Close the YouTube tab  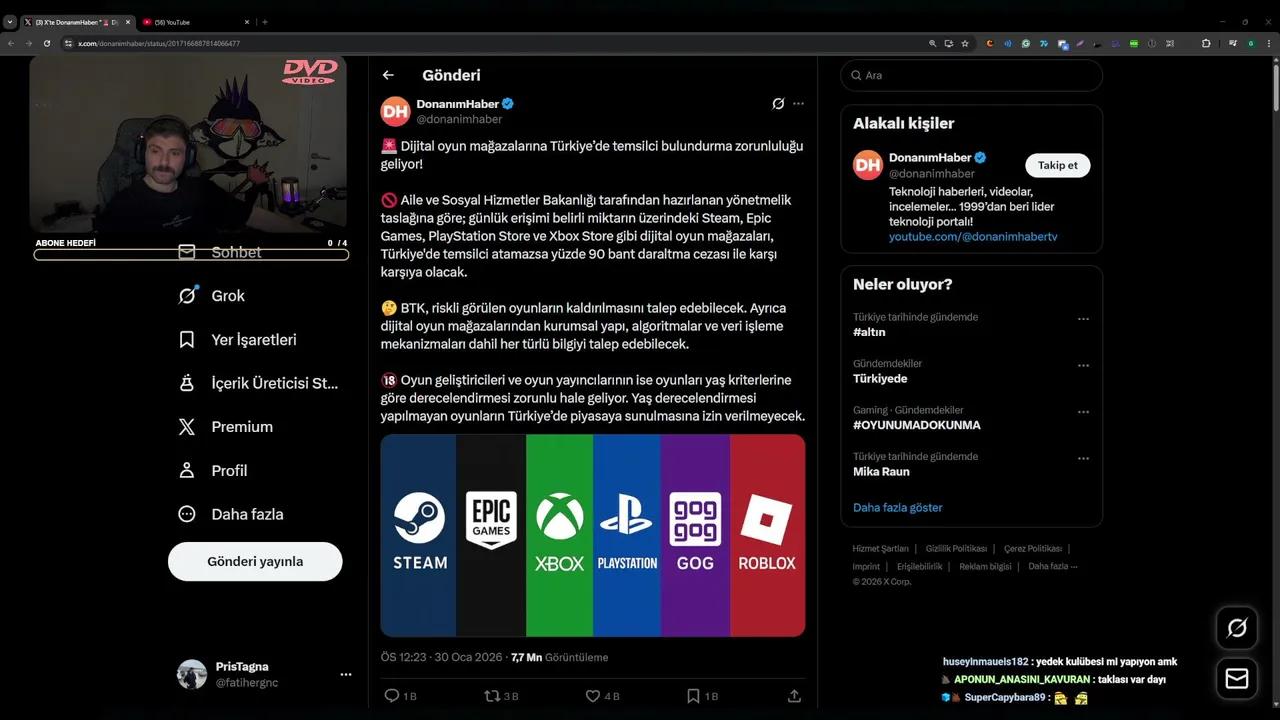tap(246, 22)
